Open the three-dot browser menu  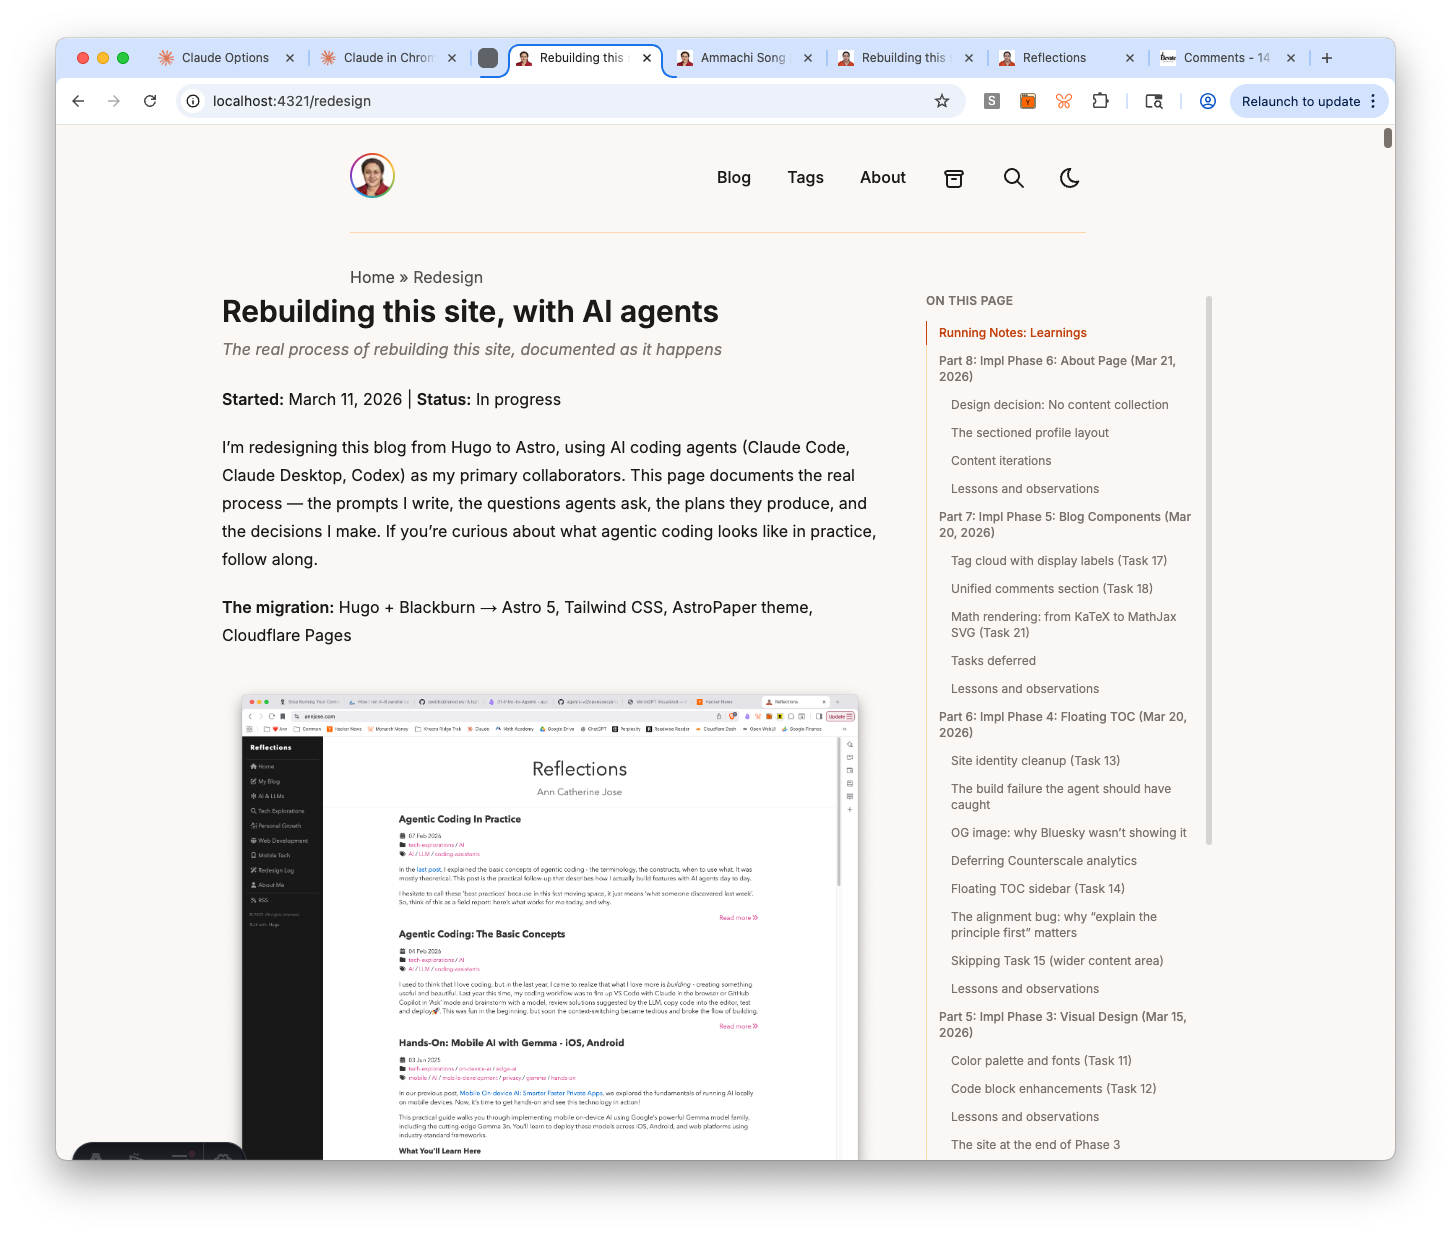(x=1373, y=101)
